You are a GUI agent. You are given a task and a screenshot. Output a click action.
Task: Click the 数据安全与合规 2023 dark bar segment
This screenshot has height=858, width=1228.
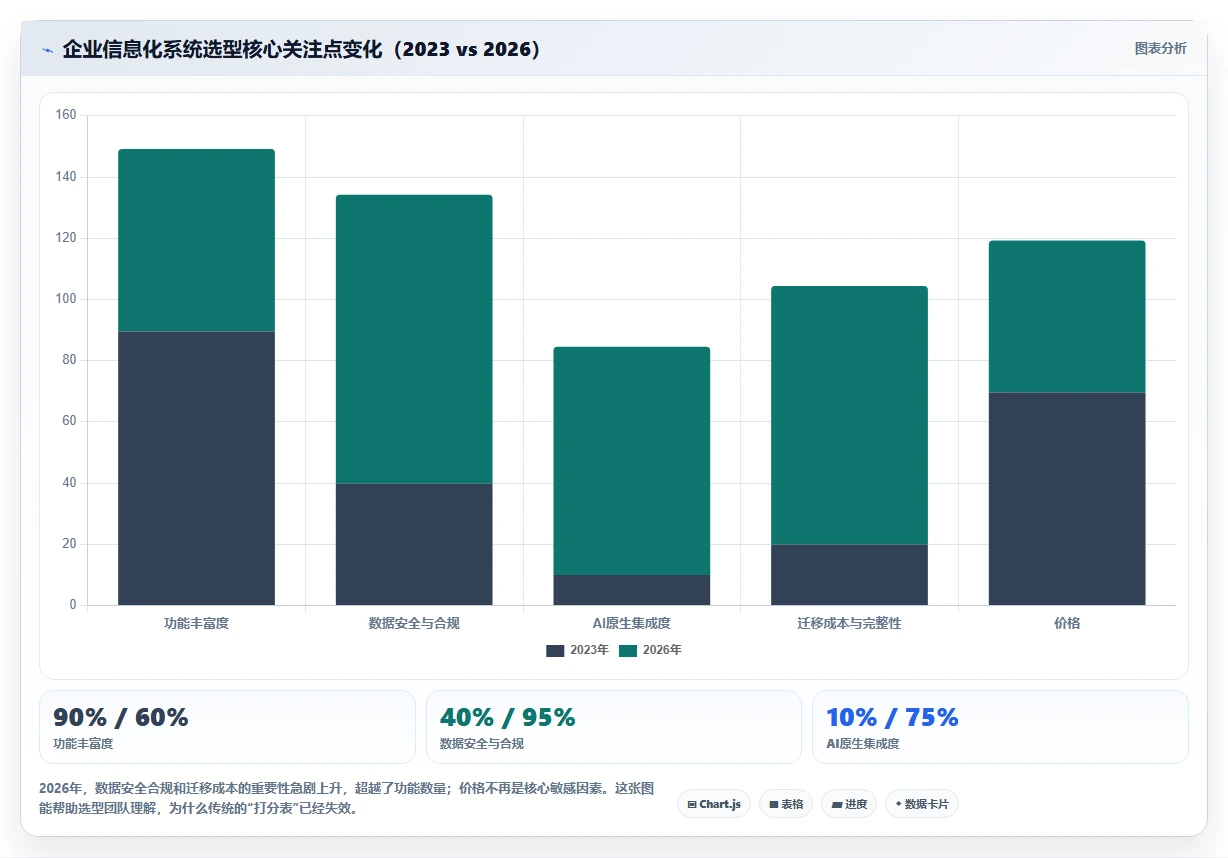tap(414, 544)
